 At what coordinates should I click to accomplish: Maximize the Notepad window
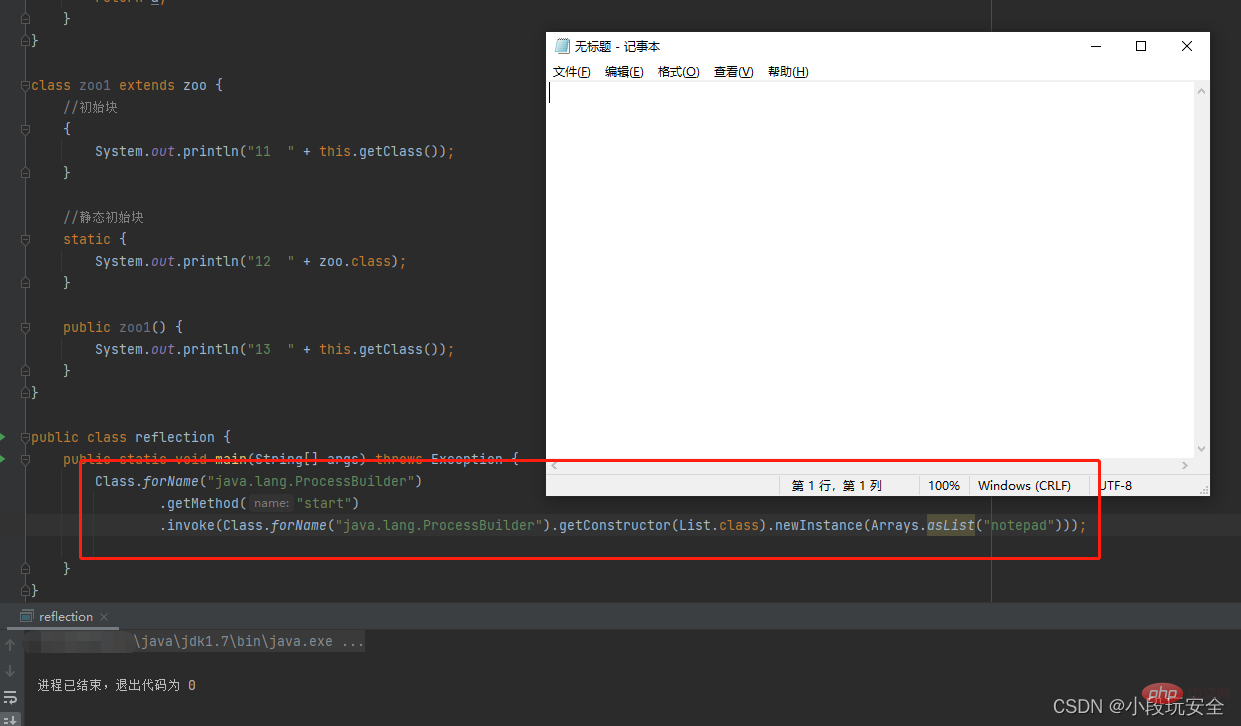pyautogui.click(x=1141, y=46)
